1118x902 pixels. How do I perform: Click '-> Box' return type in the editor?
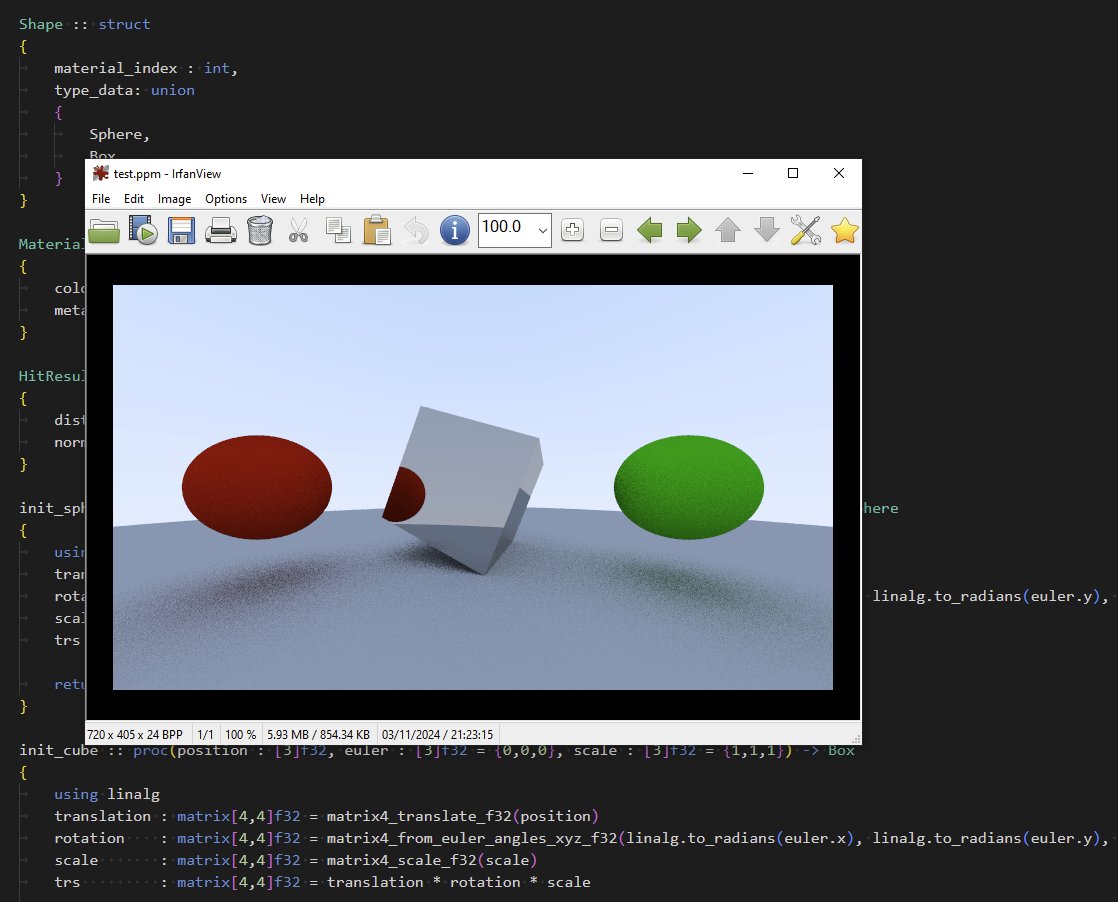(829, 750)
